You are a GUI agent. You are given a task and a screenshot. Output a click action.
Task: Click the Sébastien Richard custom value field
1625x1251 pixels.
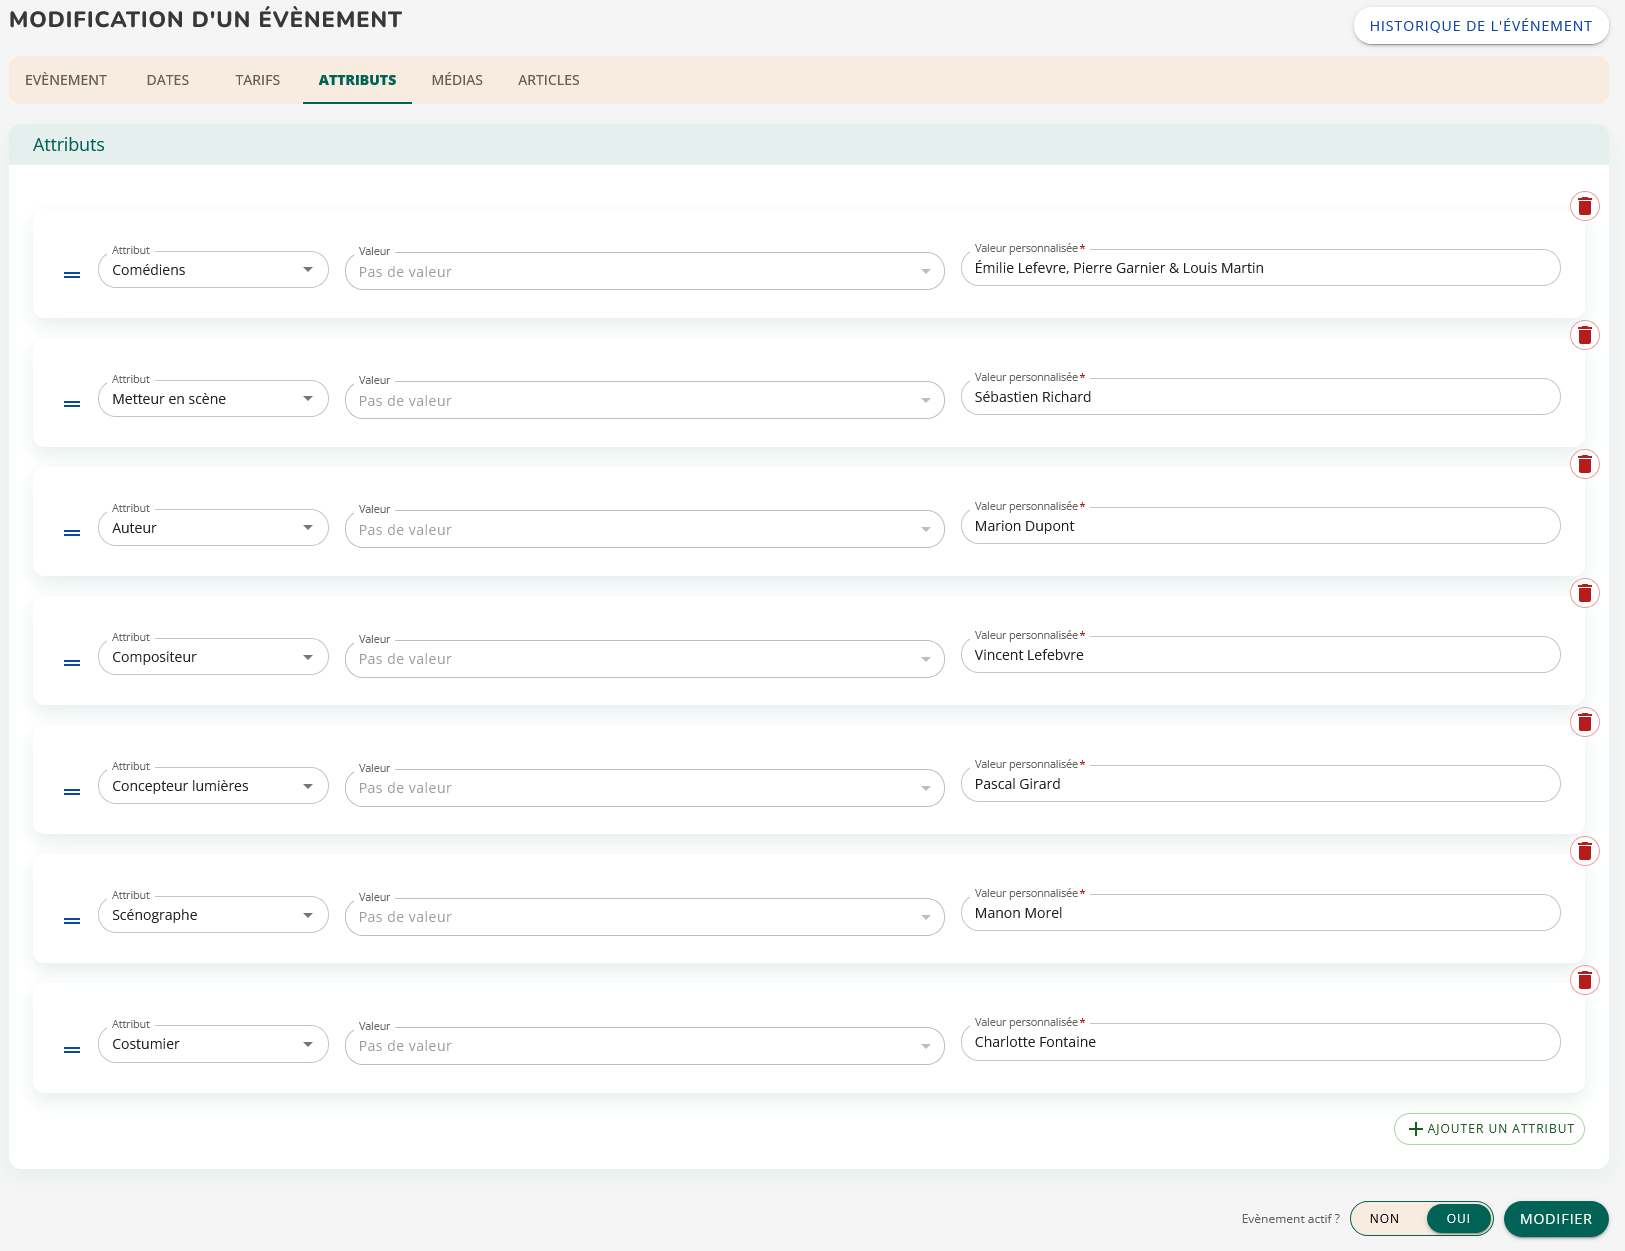coord(1260,397)
